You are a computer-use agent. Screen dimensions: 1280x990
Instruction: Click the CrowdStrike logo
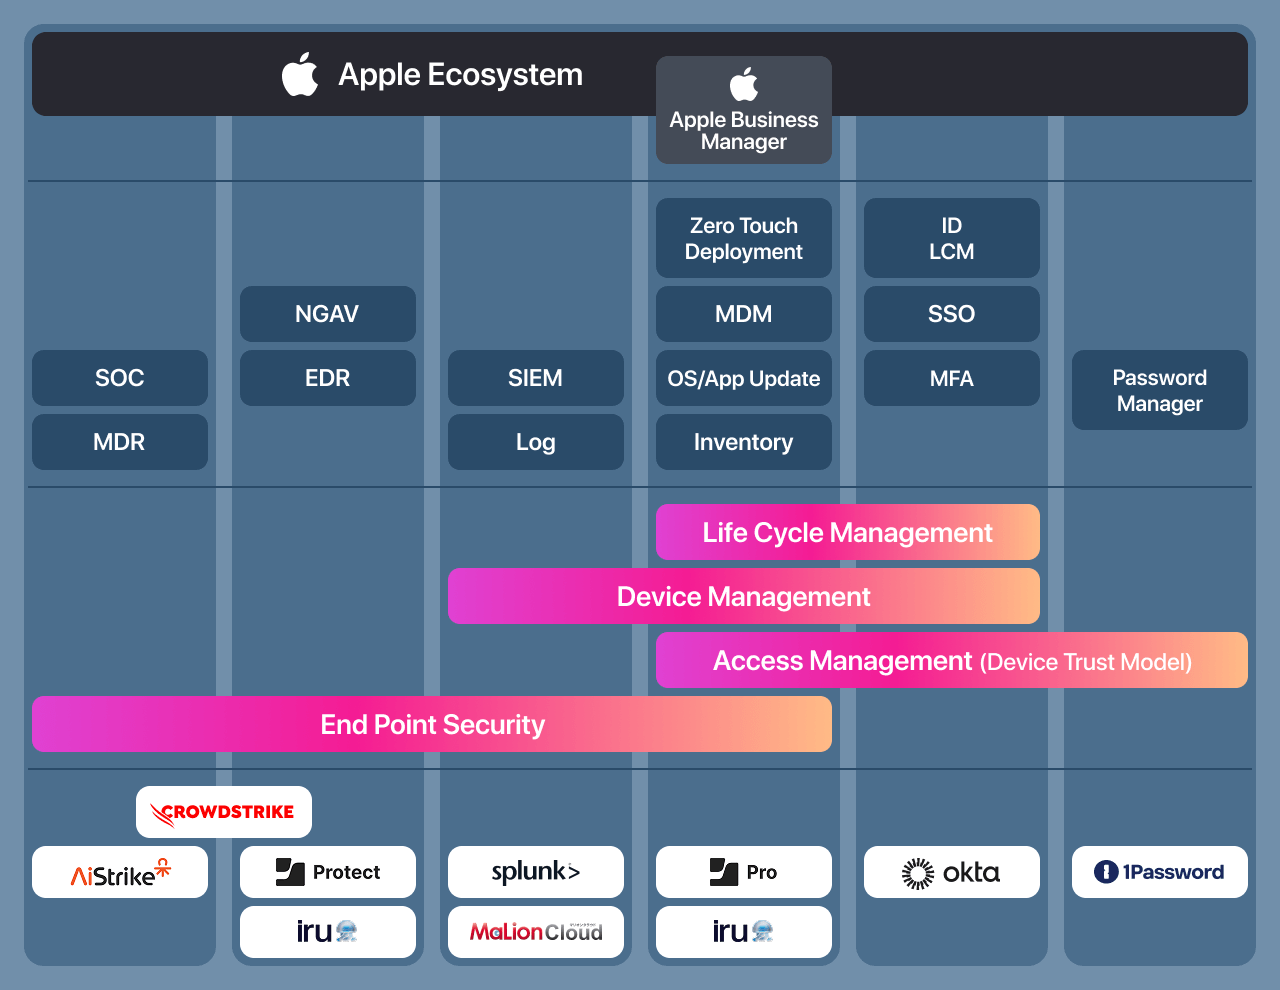(x=224, y=812)
